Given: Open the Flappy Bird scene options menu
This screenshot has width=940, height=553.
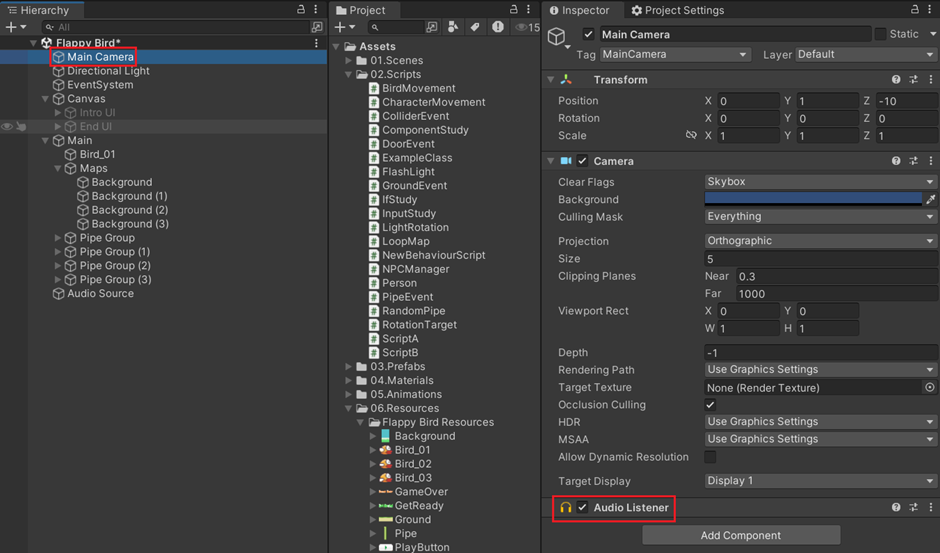Looking at the screenshot, I should (x=316, y=43).
